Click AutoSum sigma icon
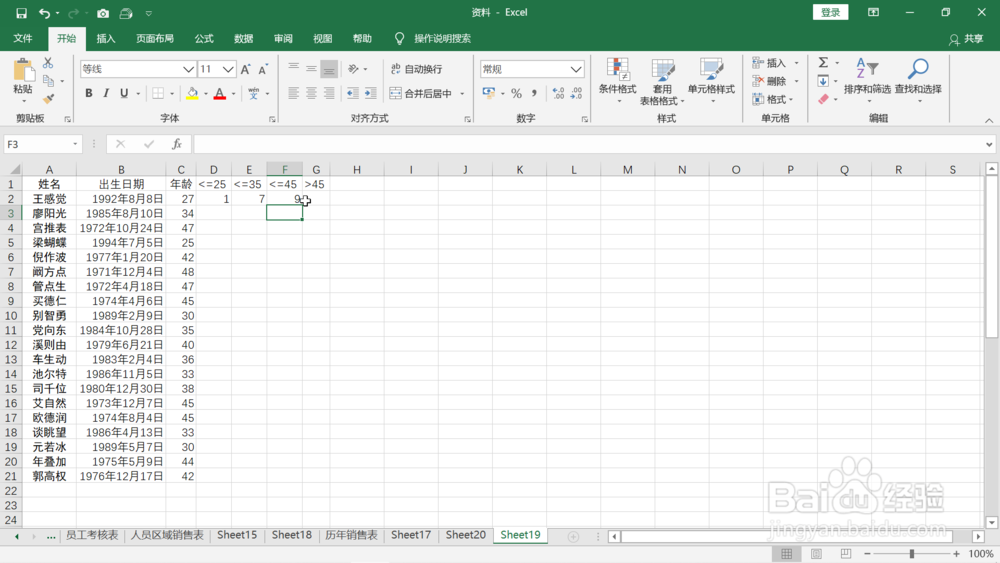Viewport: 1000px width, 563px height. 823,62
